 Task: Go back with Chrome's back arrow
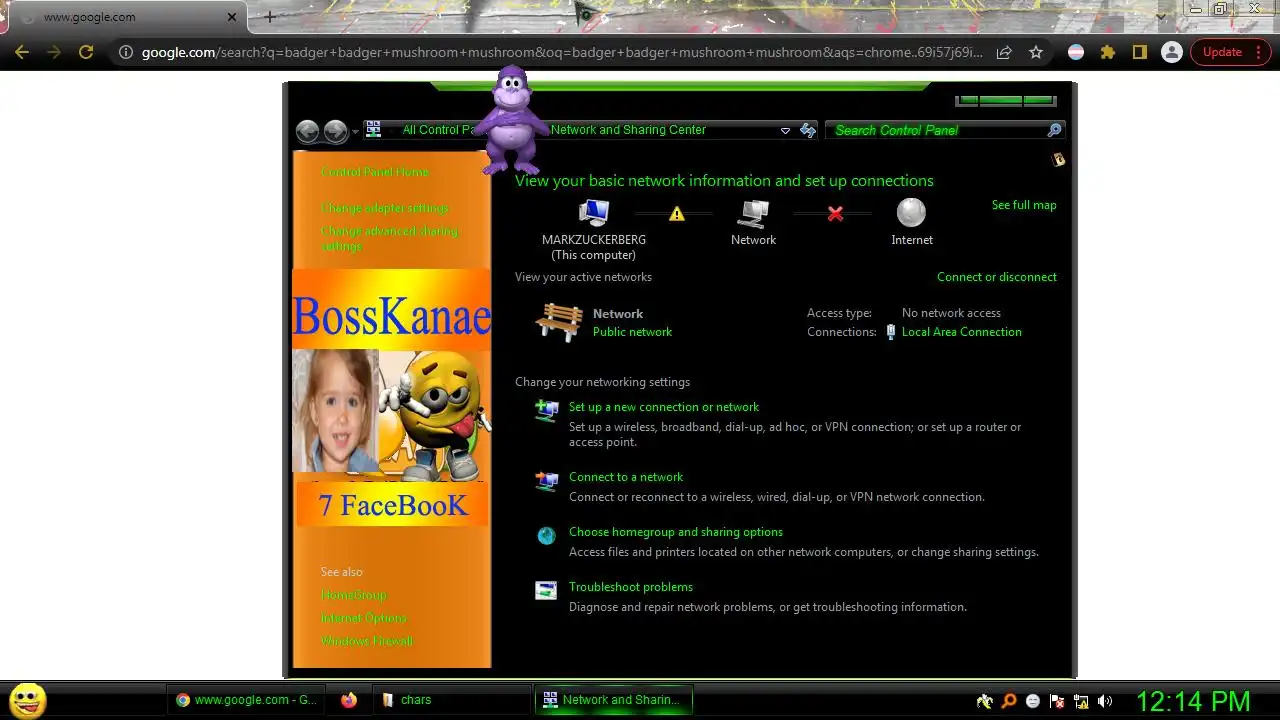click(22, 52)
